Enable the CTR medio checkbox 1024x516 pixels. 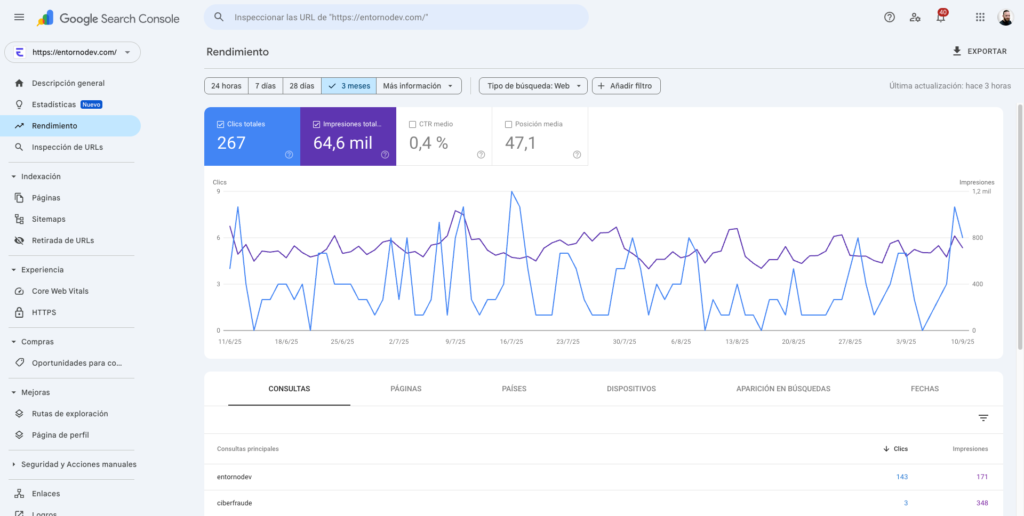click(413, 124)
